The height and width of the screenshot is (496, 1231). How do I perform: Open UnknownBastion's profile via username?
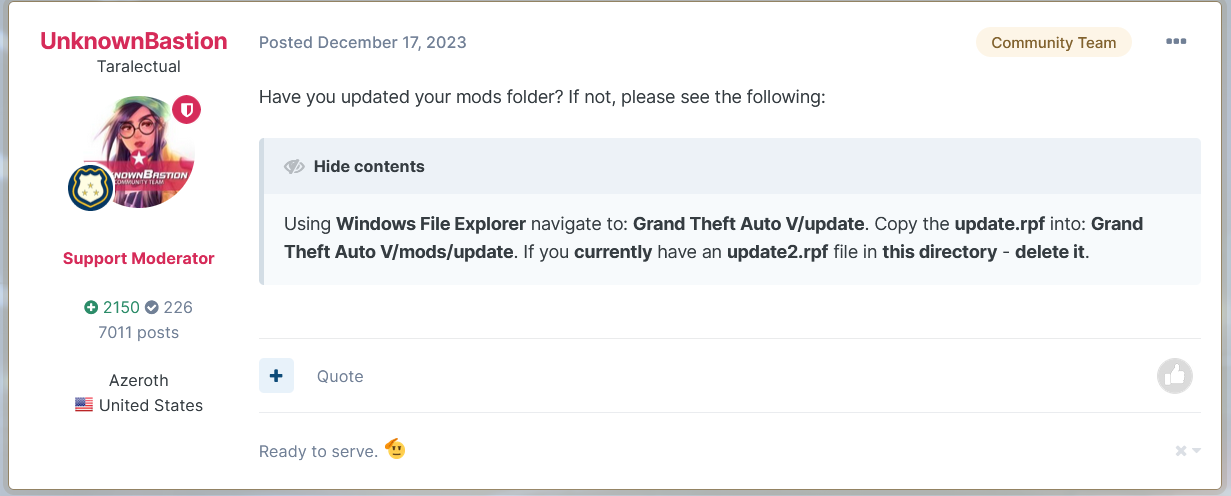pos(134,42)
